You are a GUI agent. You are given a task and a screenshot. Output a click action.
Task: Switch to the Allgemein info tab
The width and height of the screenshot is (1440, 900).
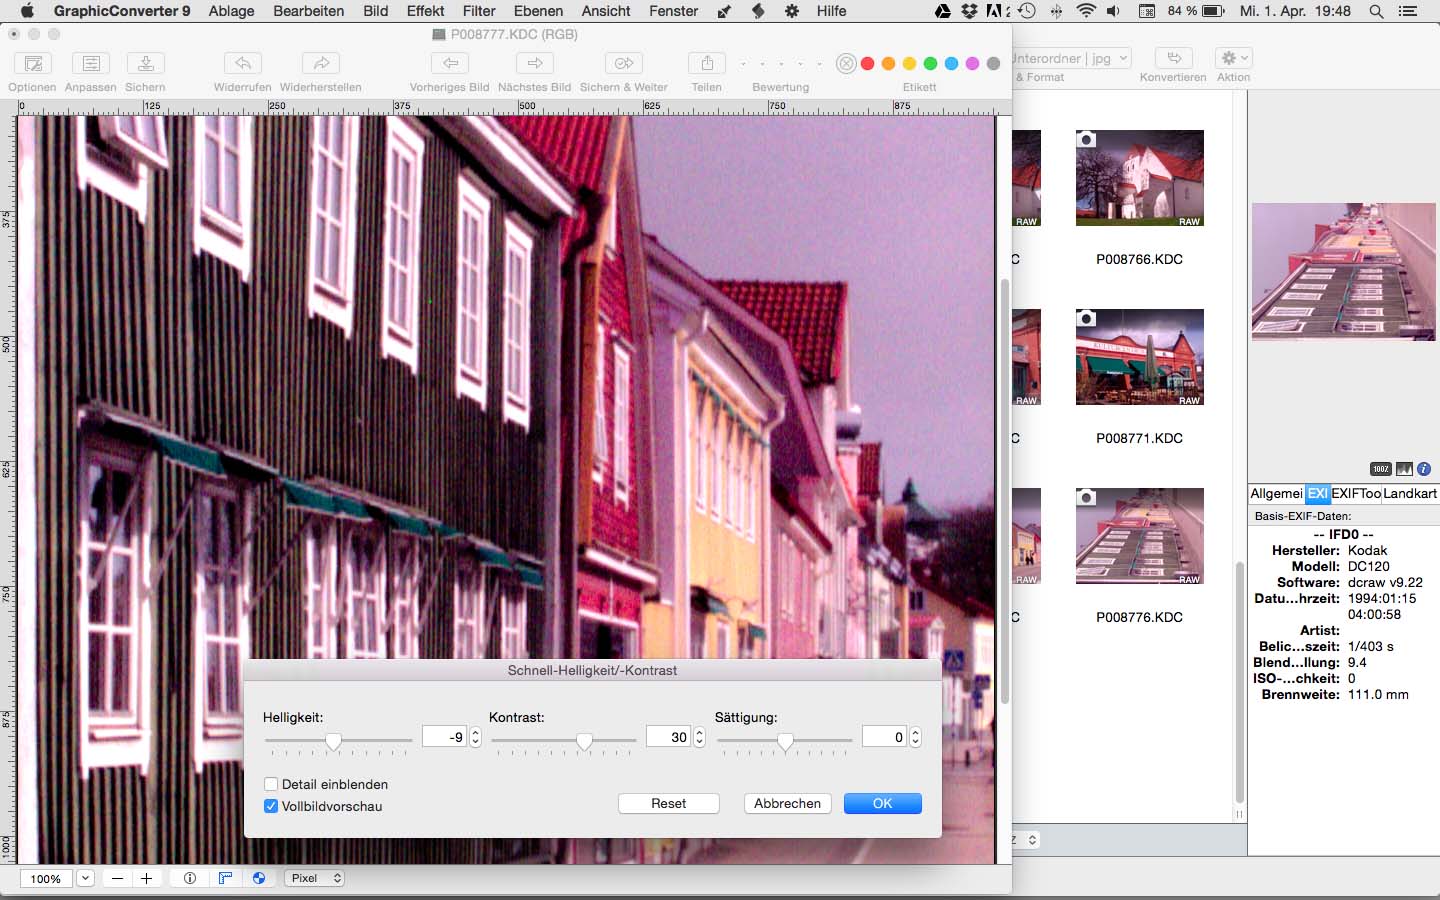[x=1276, y=493]
